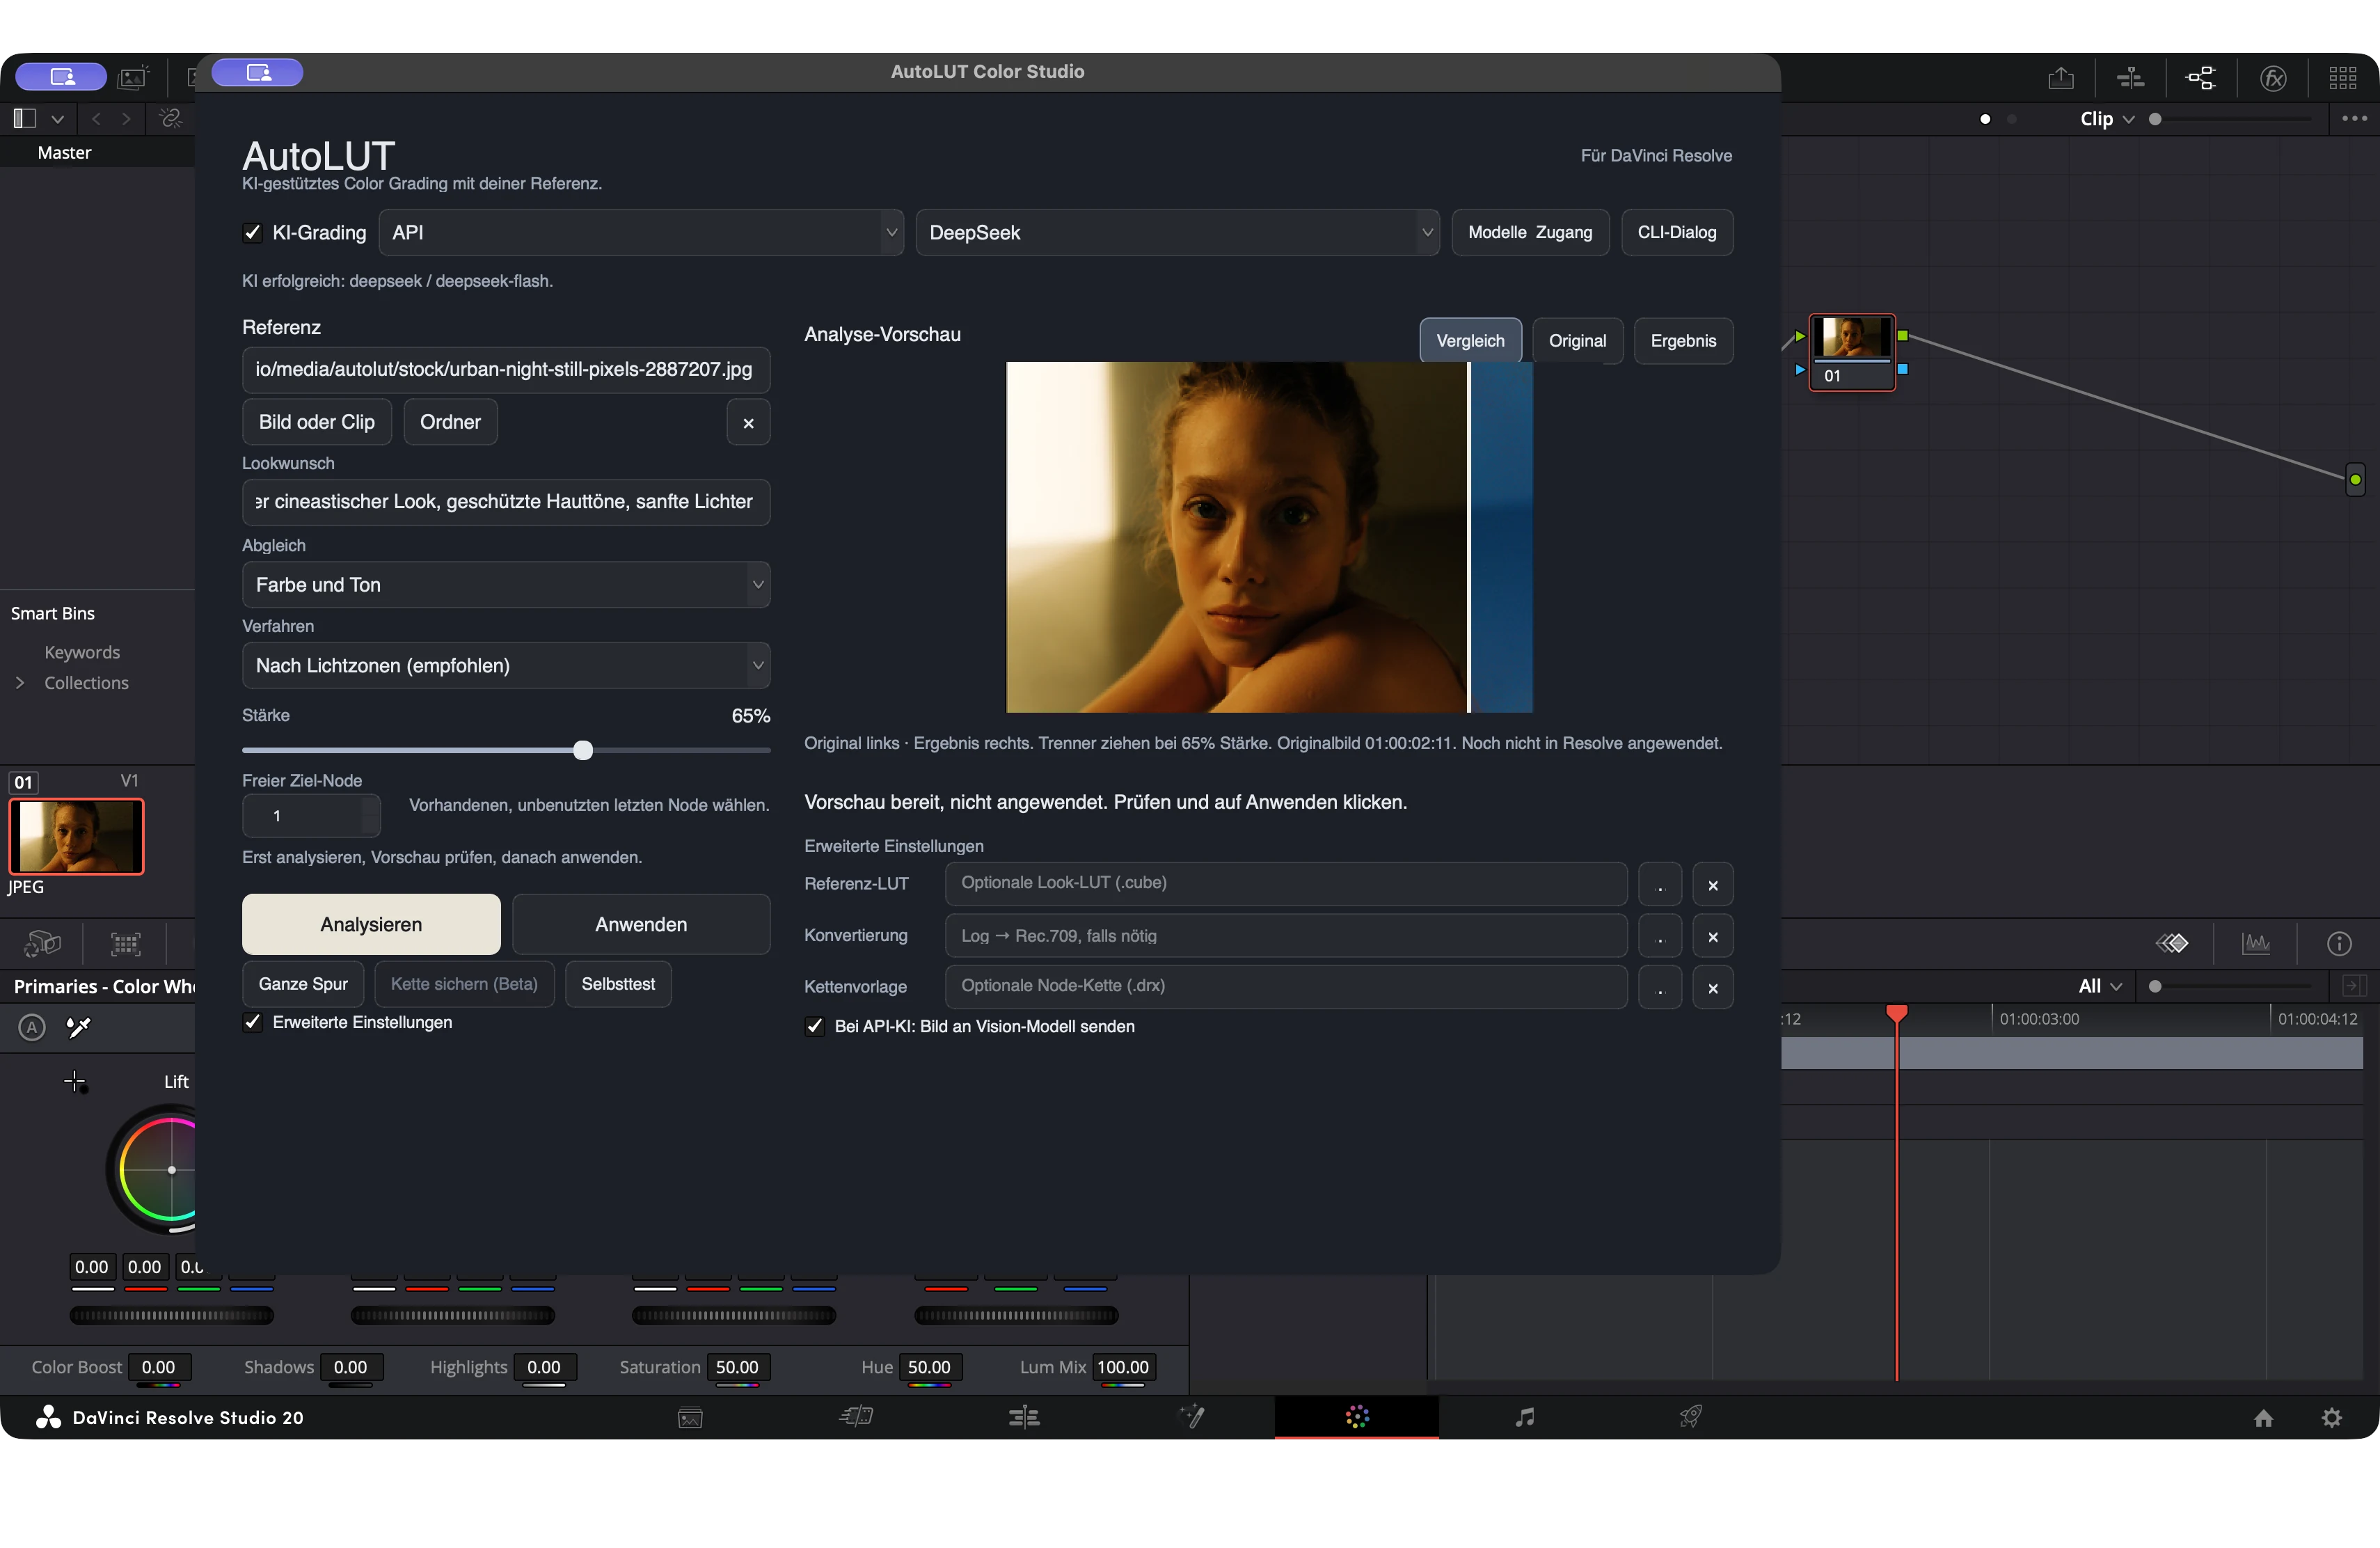Screen dimensions: 2380x1548
Task: Toggle the Auto balance A button
Action: (32, 1027)
